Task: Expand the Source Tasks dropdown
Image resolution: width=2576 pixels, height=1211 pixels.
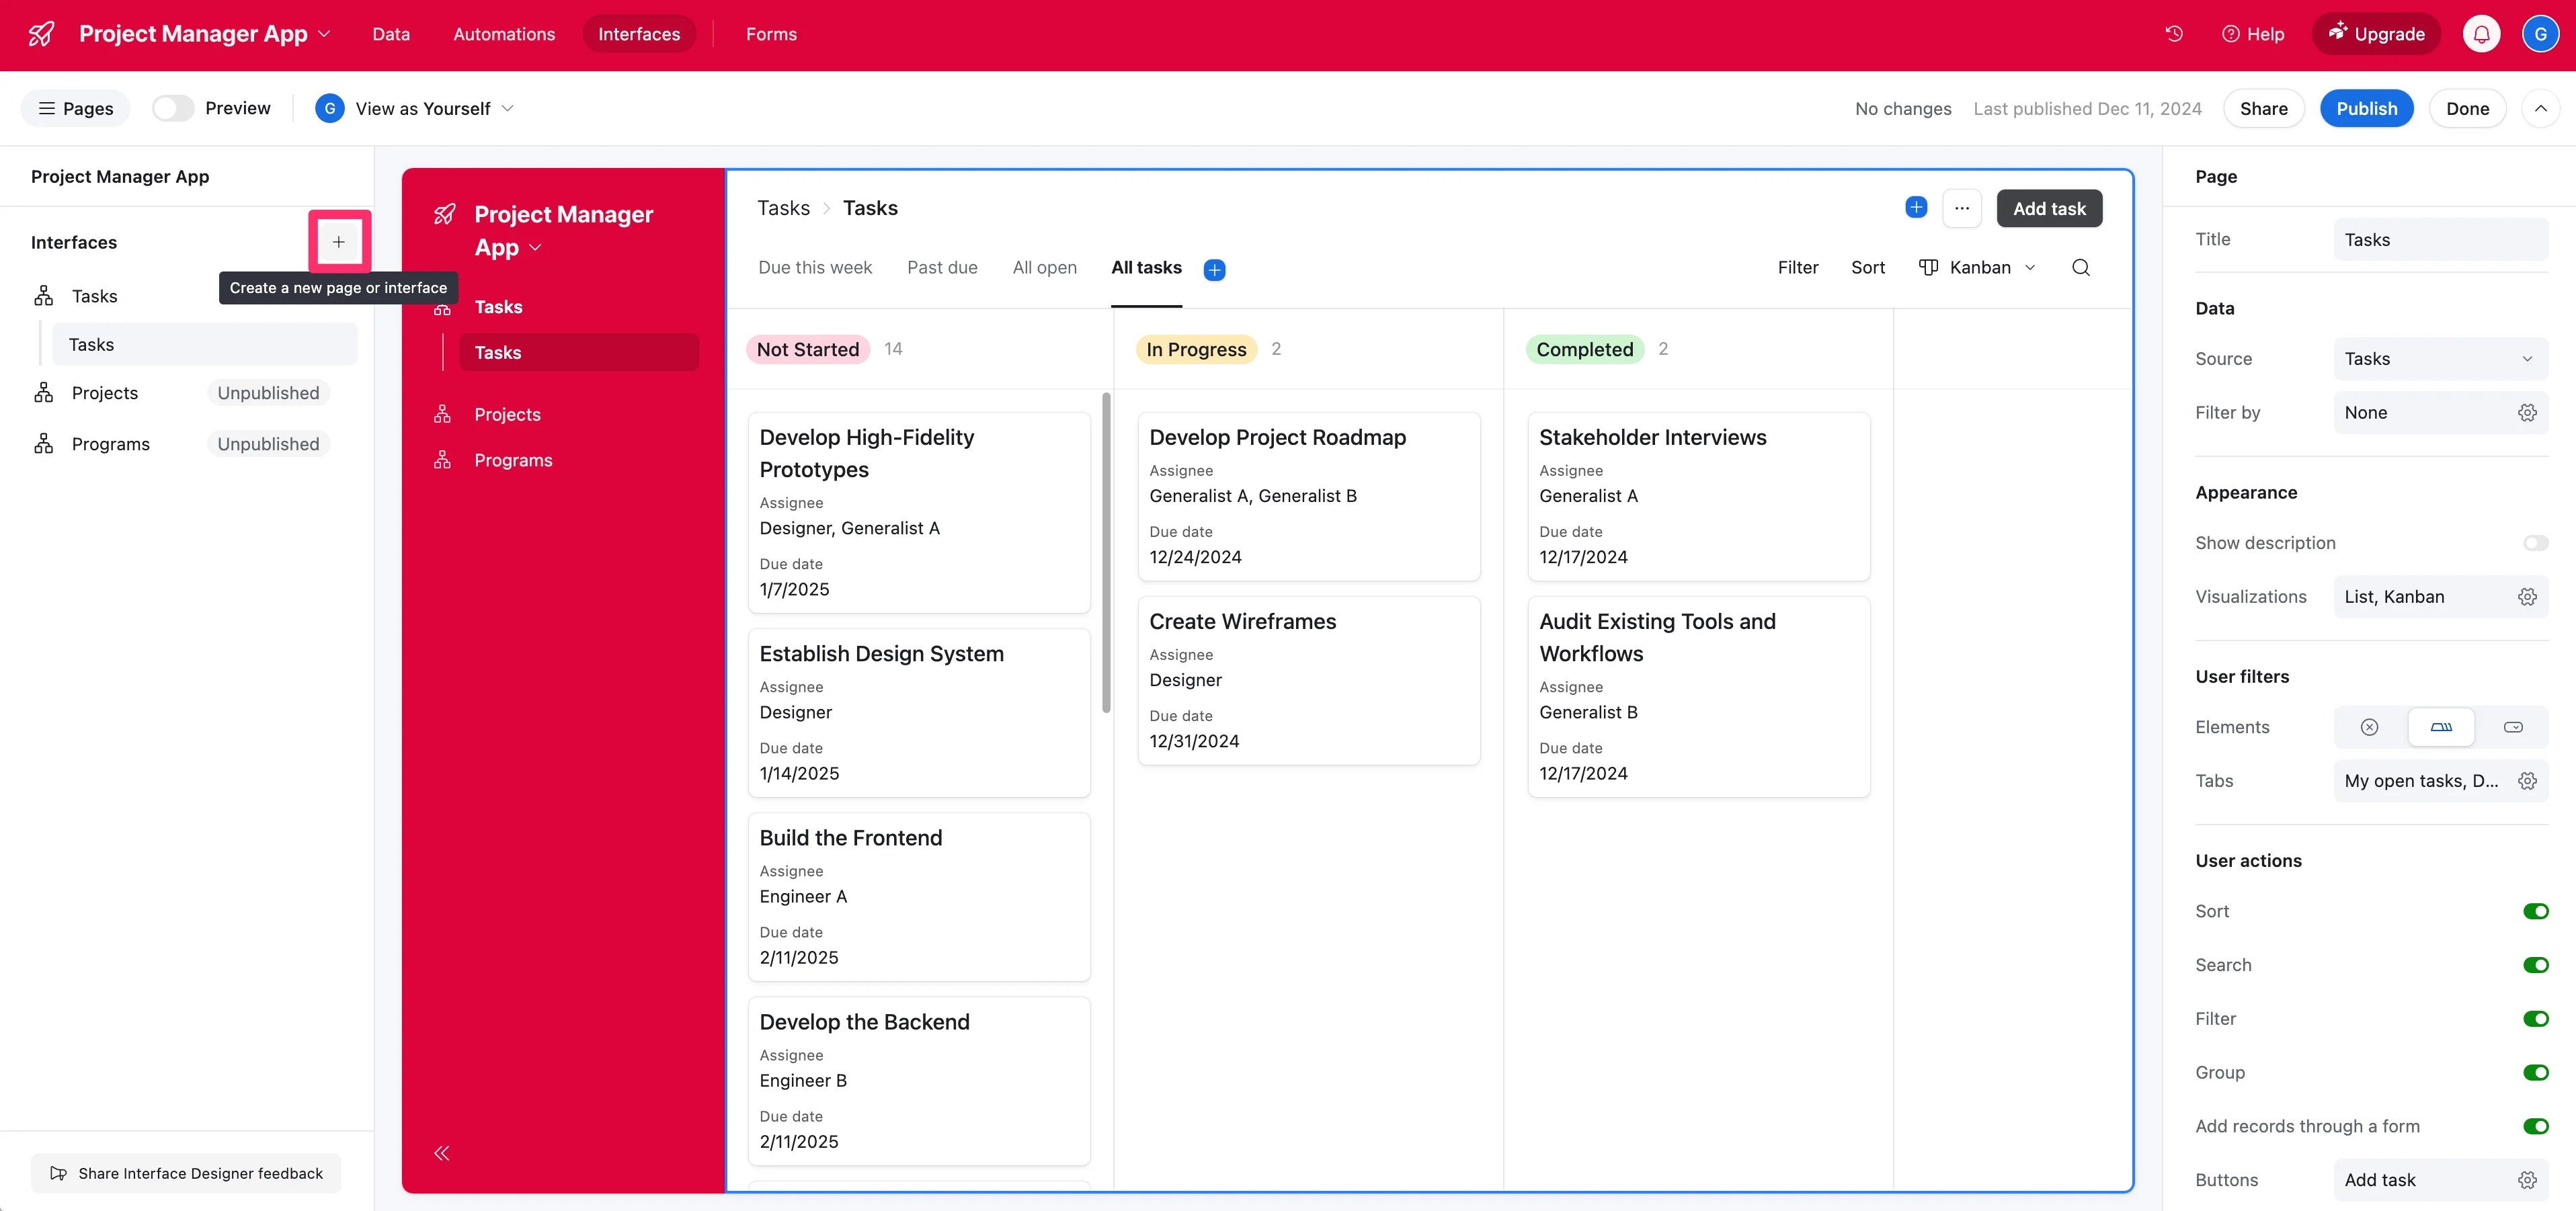Action: point(2440,359)
